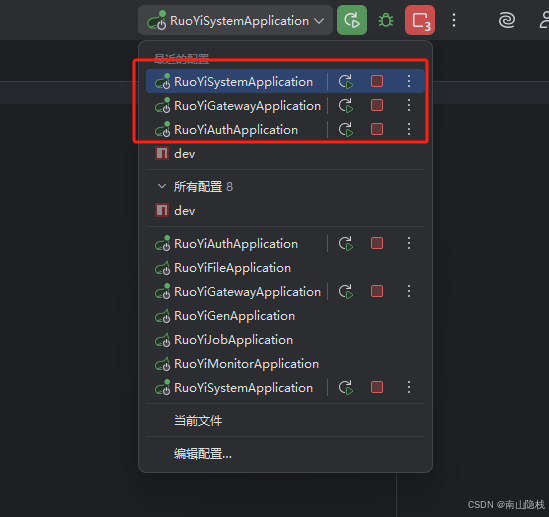549x517 pixels.
Task: Choose the 当前文件 option
Action: coord(285,420)
